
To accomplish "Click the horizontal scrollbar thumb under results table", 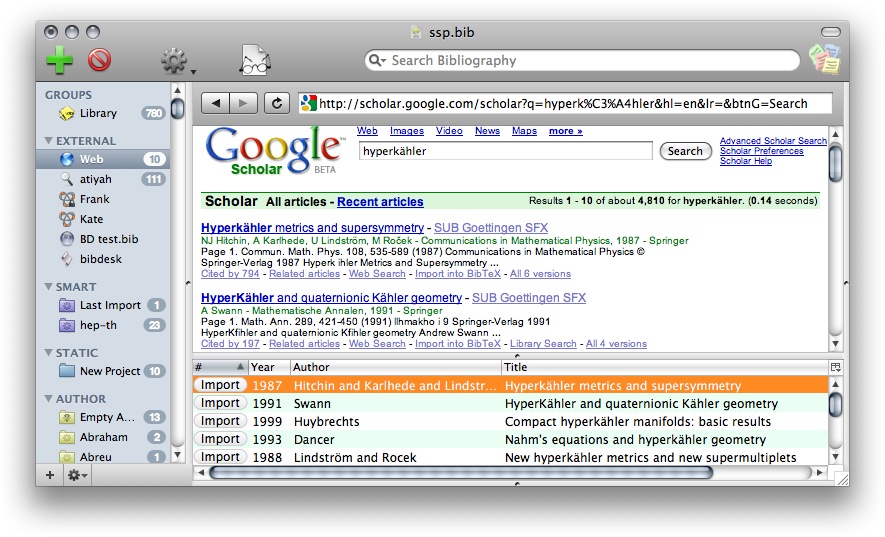I will click(461, 473).
